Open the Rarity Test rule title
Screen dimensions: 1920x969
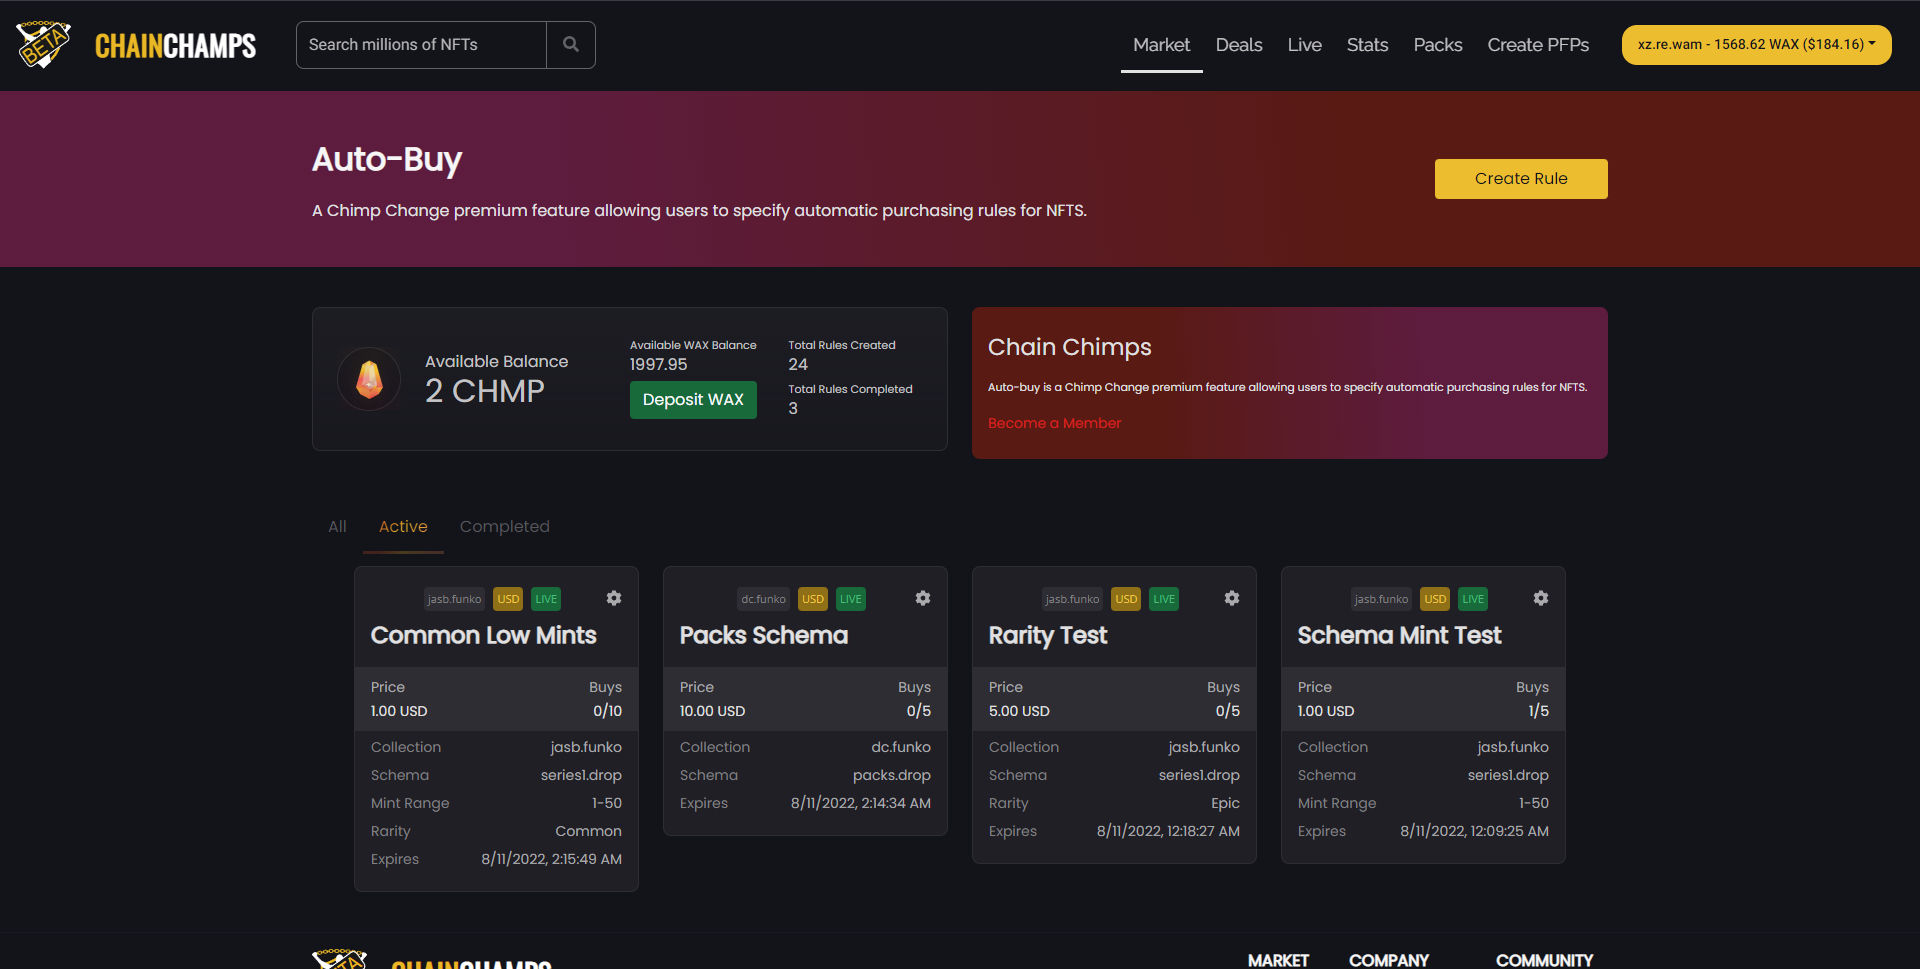coord(1047,635)
